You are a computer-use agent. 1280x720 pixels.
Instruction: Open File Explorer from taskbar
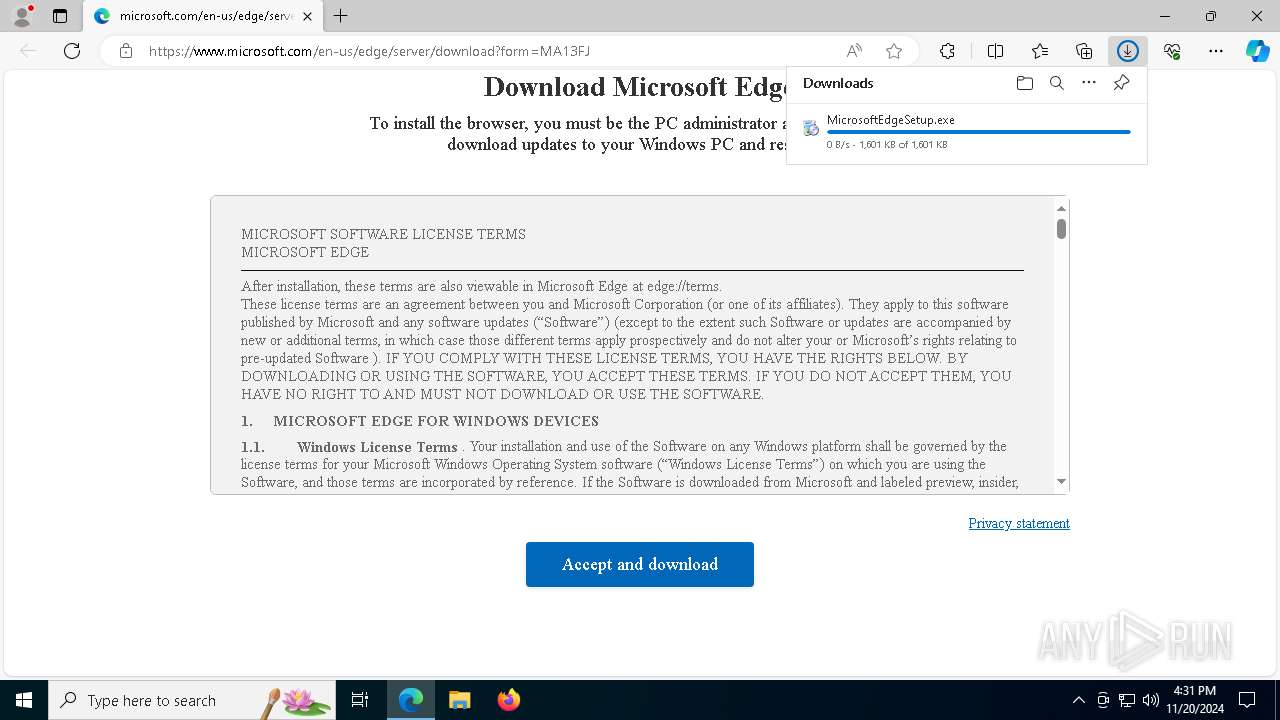460,700
